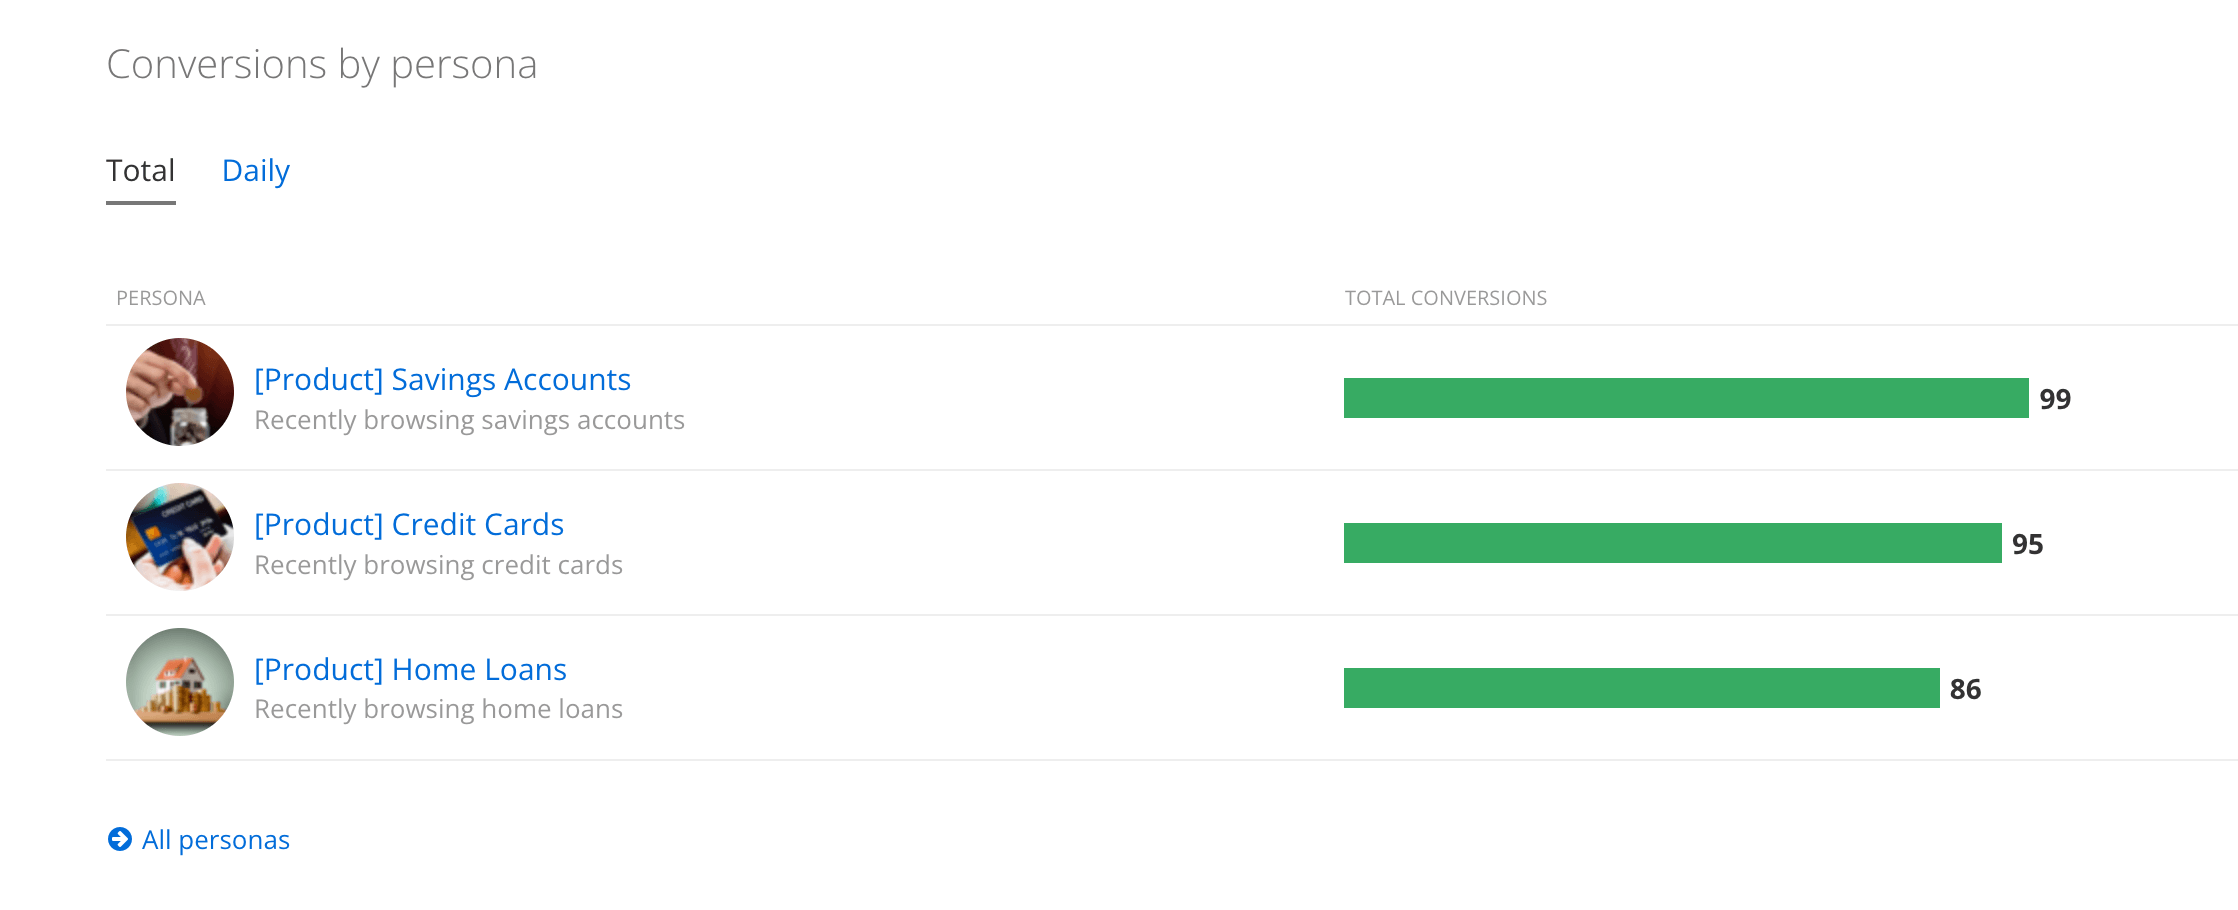This screenshot has width=2238, height=910.
Task: Click 'Recently browsing savings accounts' description
Action: pos(469,420)
